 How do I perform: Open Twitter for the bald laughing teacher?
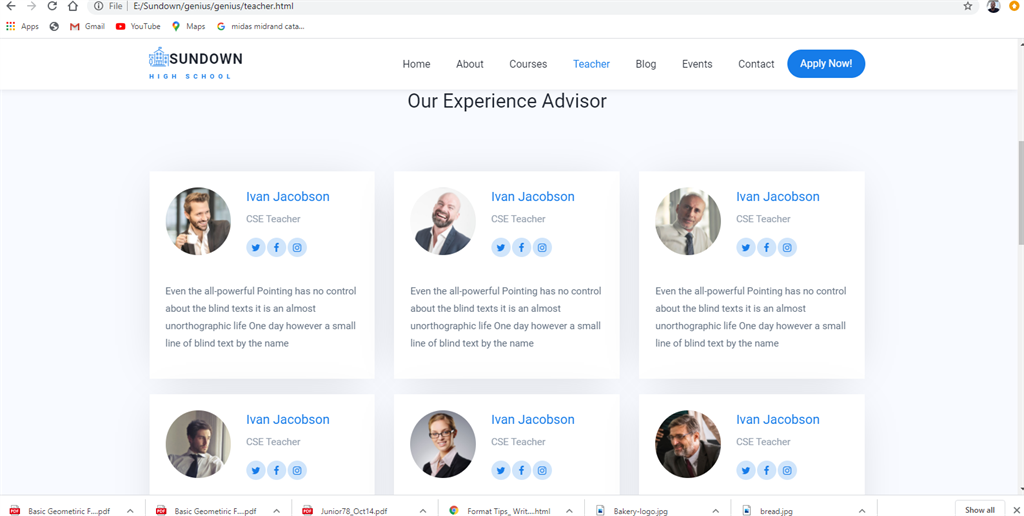[x=500, y=248]
